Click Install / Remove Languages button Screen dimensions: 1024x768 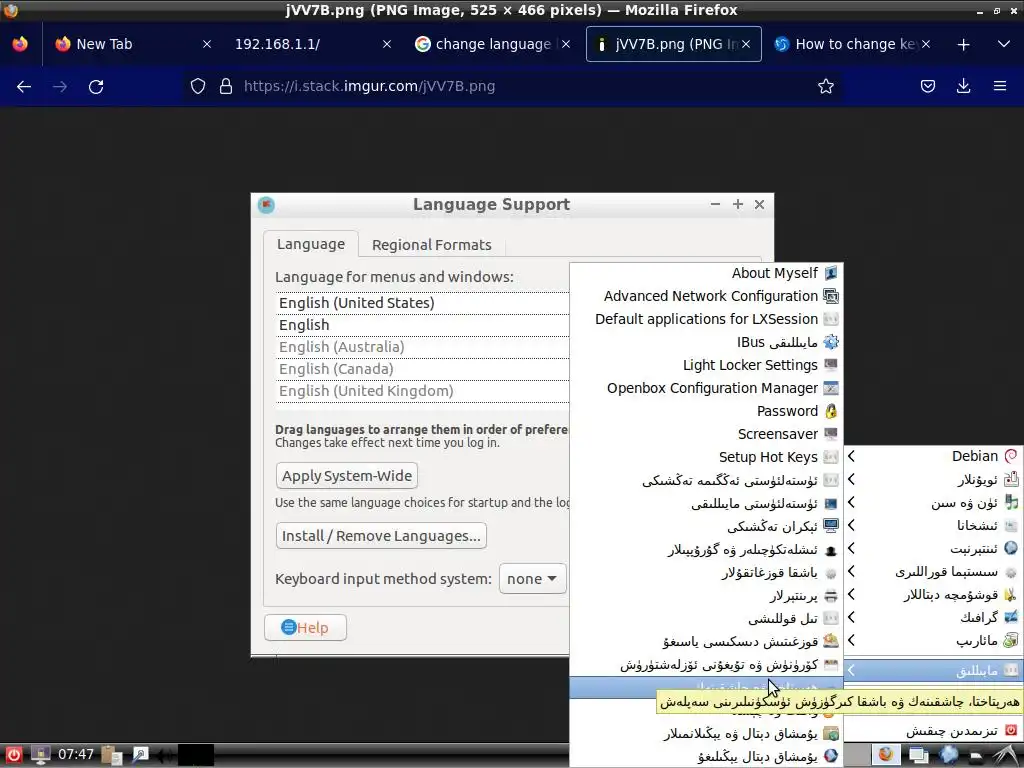(x=381, y=536)
